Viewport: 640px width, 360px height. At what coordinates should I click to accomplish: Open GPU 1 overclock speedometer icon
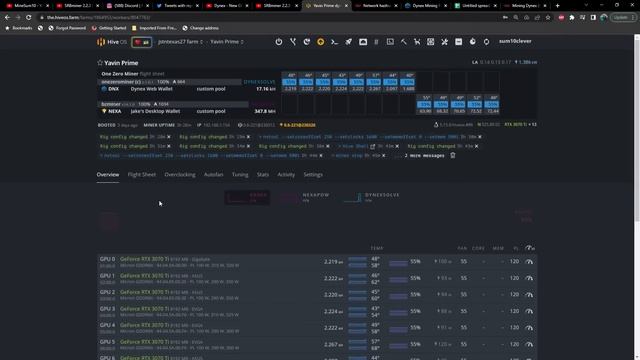(529, 278)
